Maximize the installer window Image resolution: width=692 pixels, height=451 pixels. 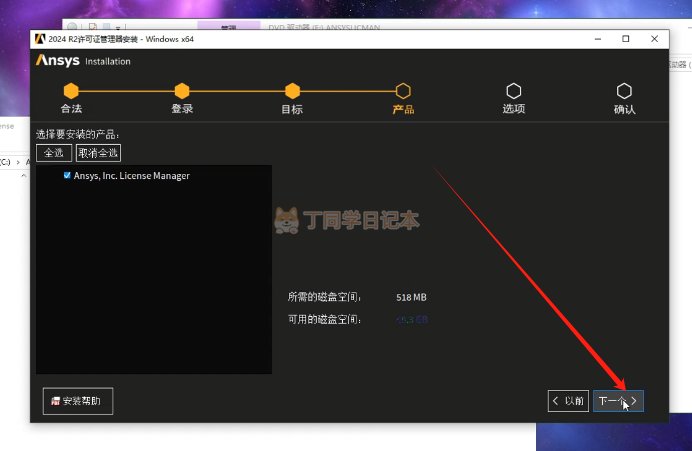click(x=626, y=39)
